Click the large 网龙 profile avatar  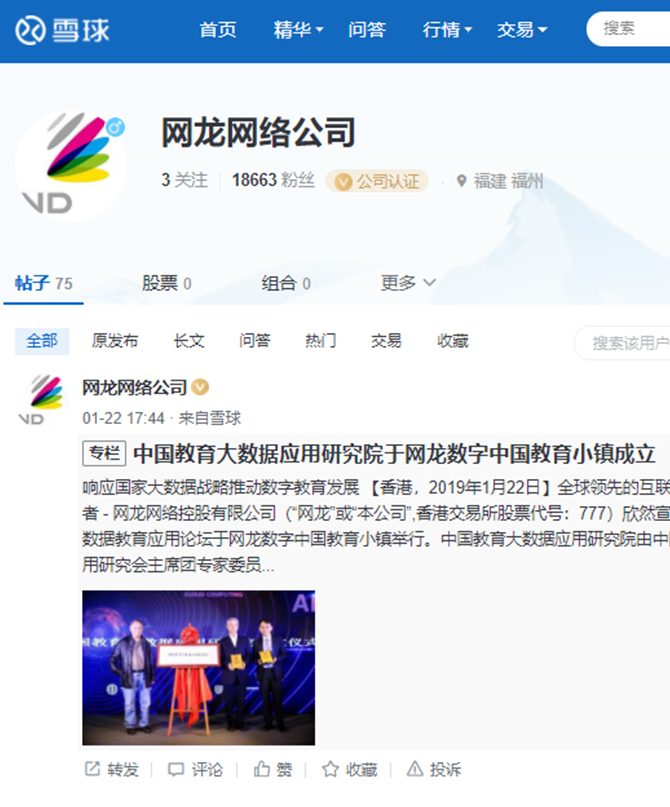point(70,166)
